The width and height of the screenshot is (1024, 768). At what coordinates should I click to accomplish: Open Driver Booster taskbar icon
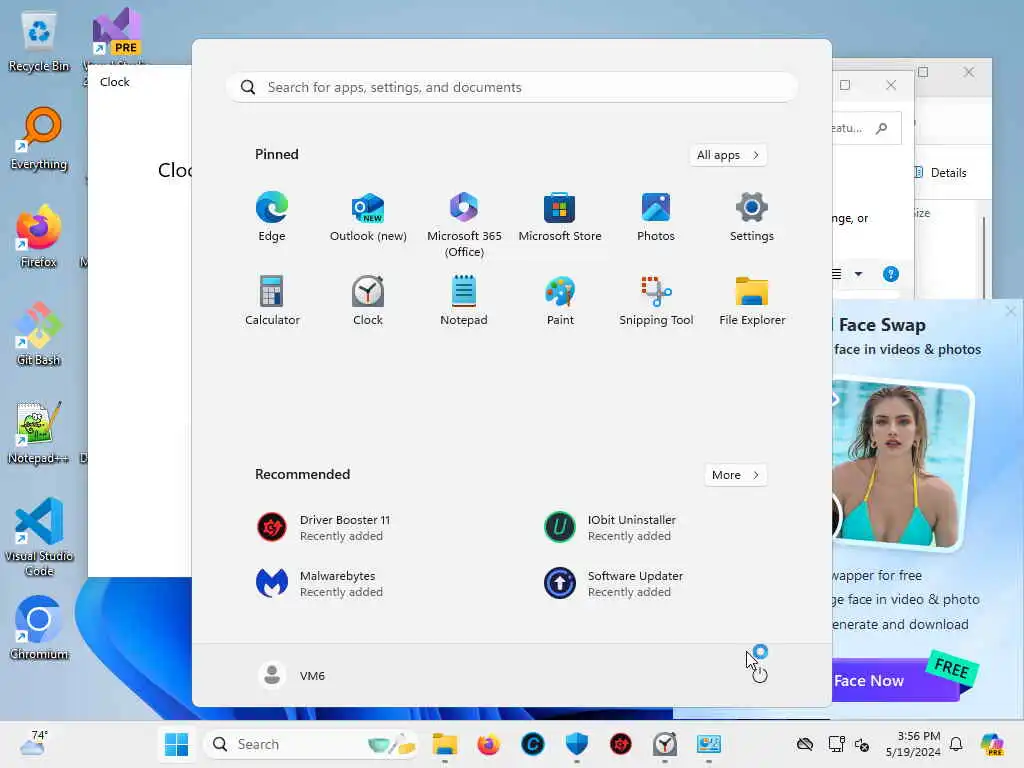click(x=620, y=744)
